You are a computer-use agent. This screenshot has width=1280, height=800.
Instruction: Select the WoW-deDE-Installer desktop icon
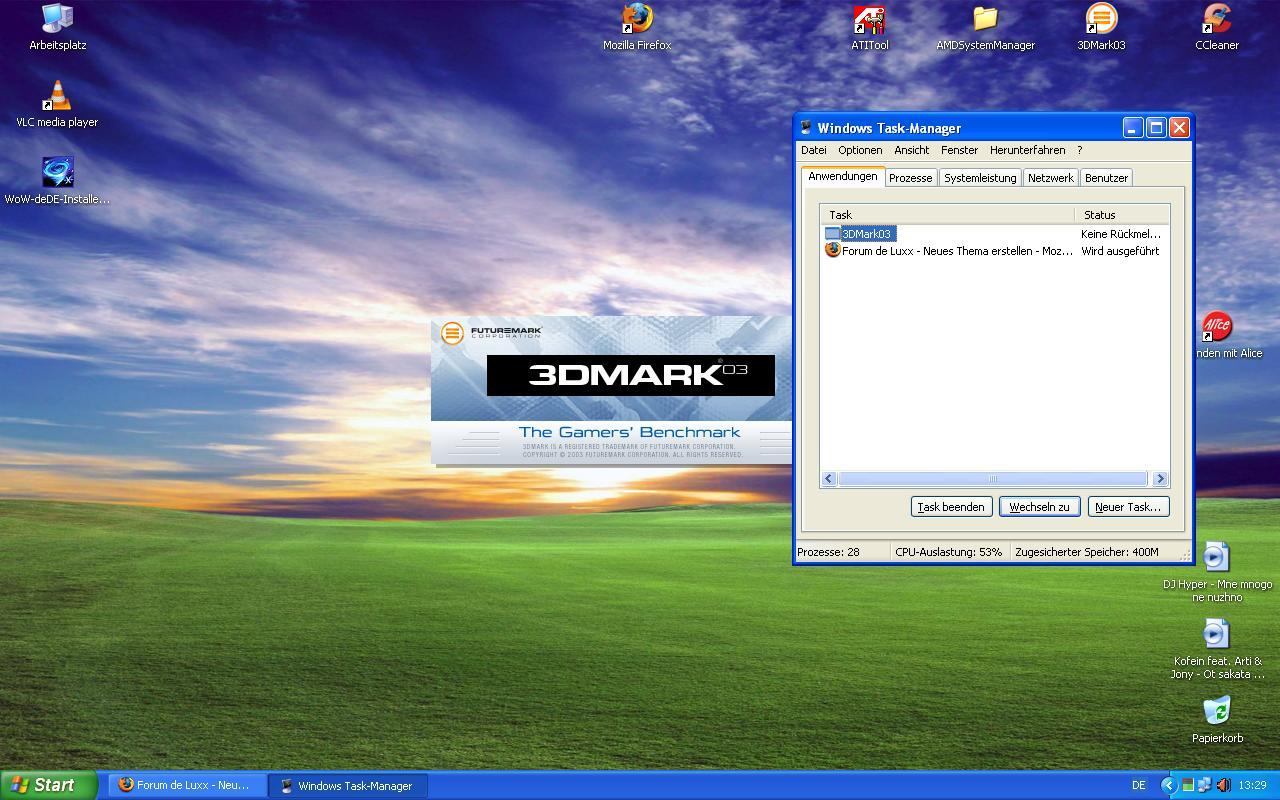pos(57,181)
